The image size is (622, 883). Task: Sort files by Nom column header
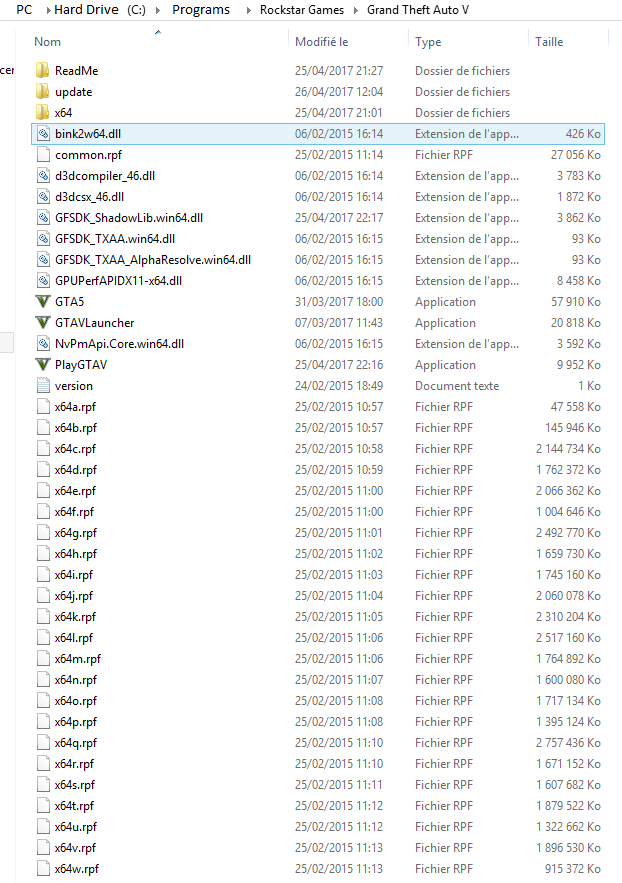click(47, 42)
